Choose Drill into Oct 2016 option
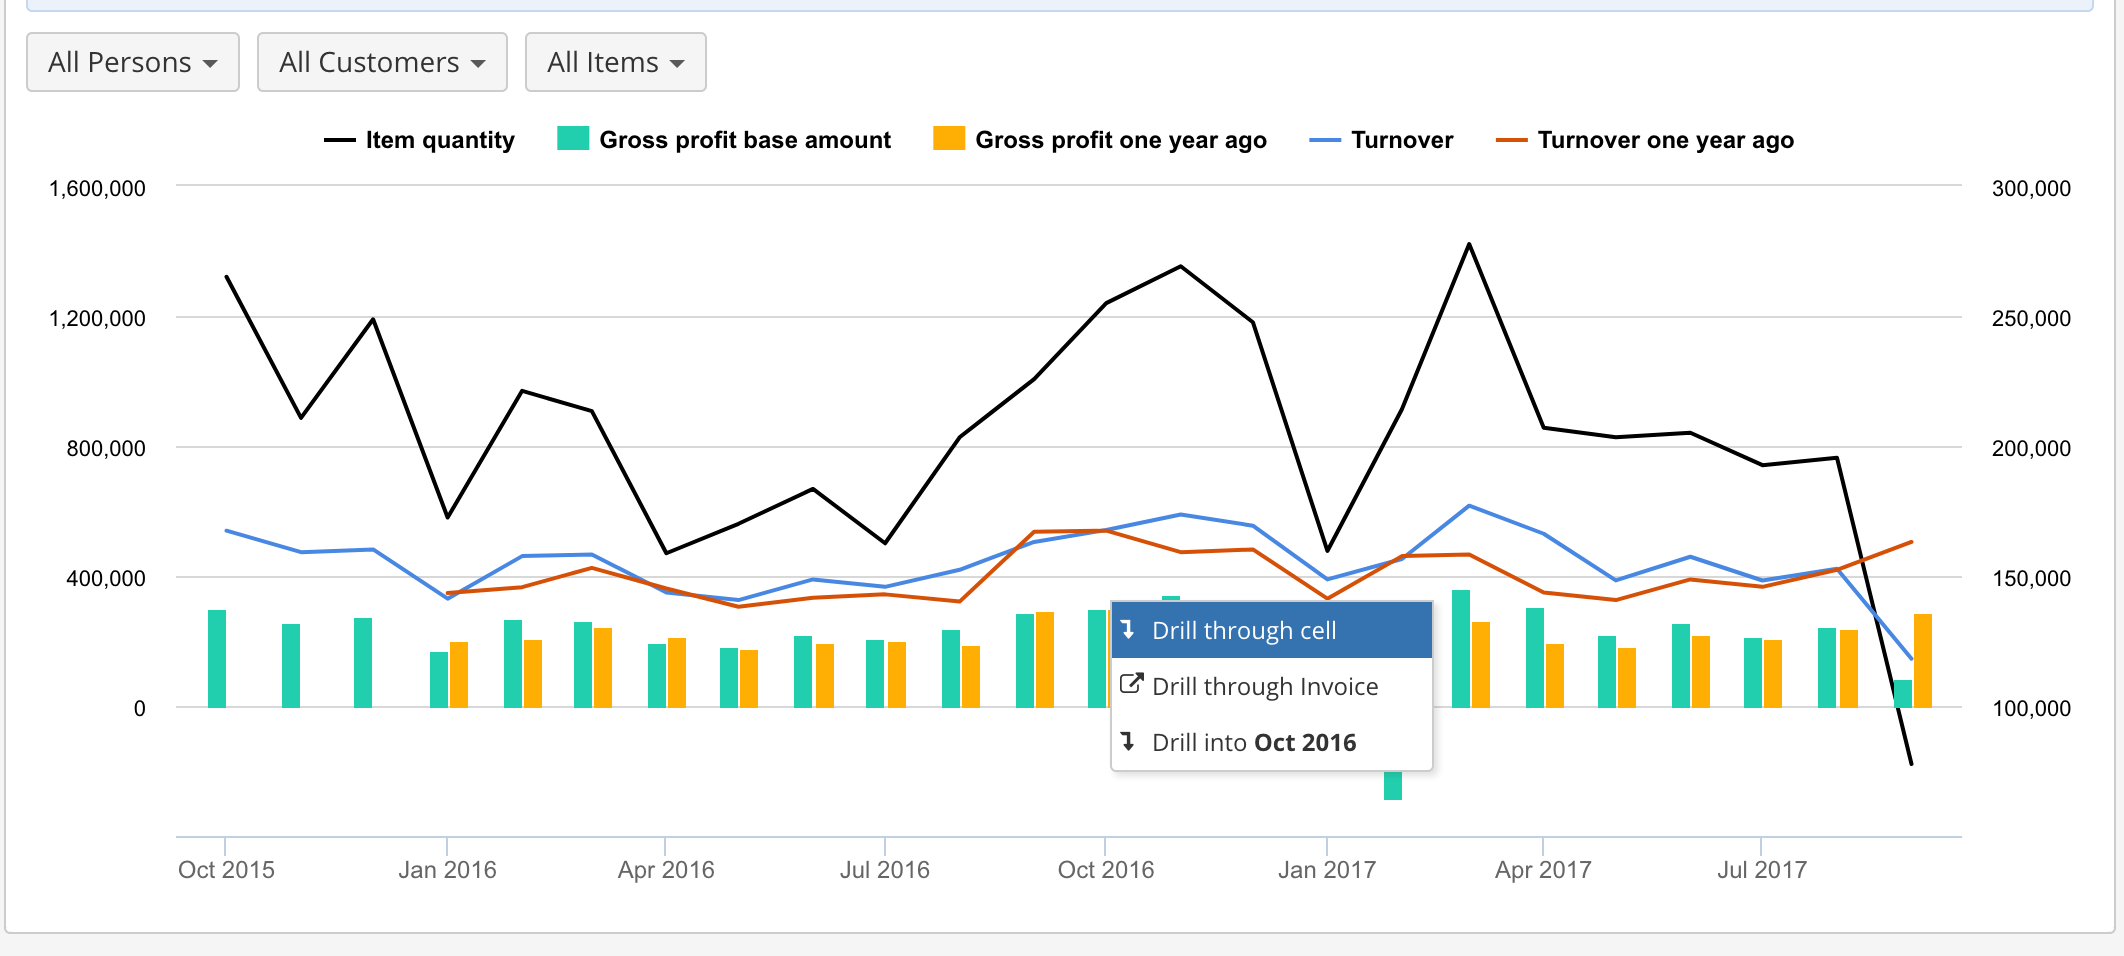 tap(1254, 742)
